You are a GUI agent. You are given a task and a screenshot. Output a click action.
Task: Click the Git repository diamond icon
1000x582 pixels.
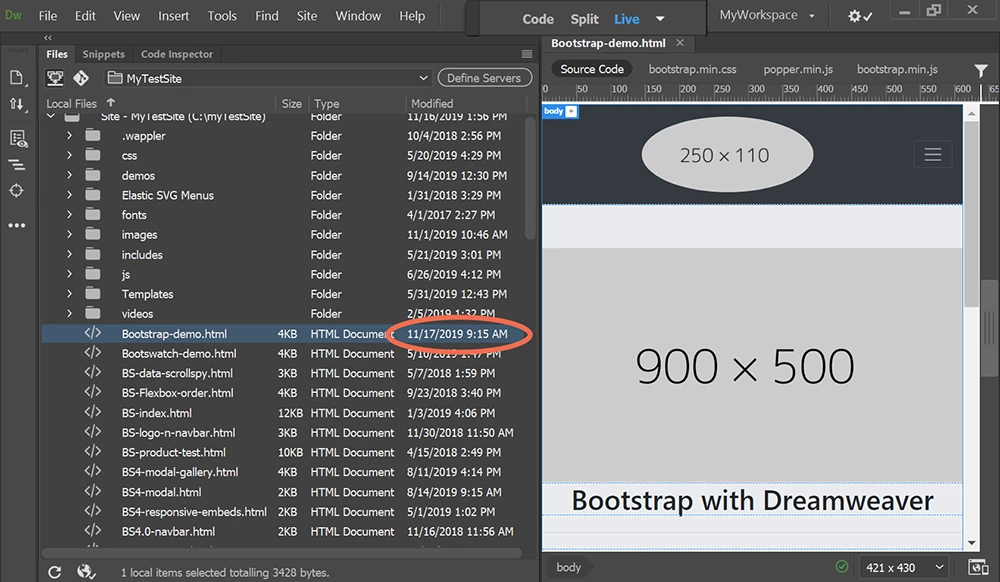point(81,78)
